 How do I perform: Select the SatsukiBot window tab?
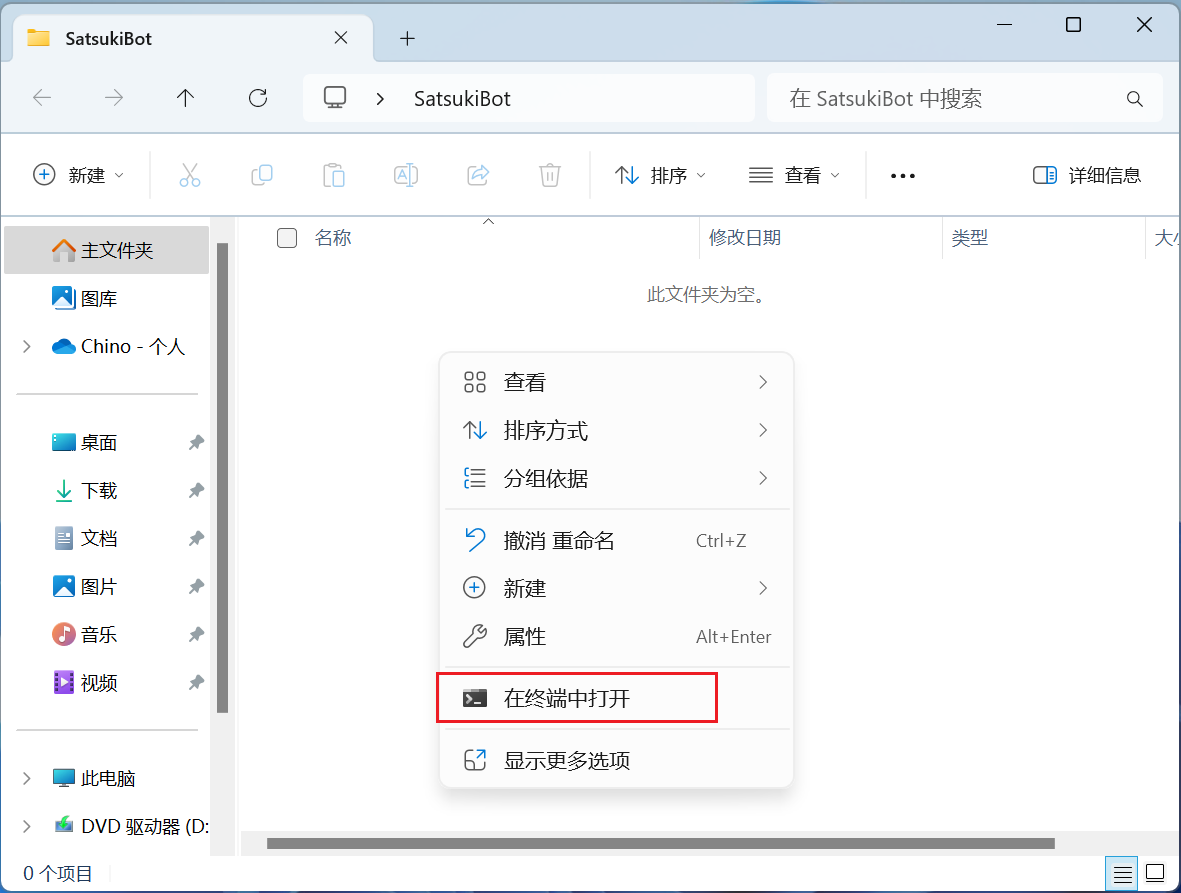[x=193, y=38]
